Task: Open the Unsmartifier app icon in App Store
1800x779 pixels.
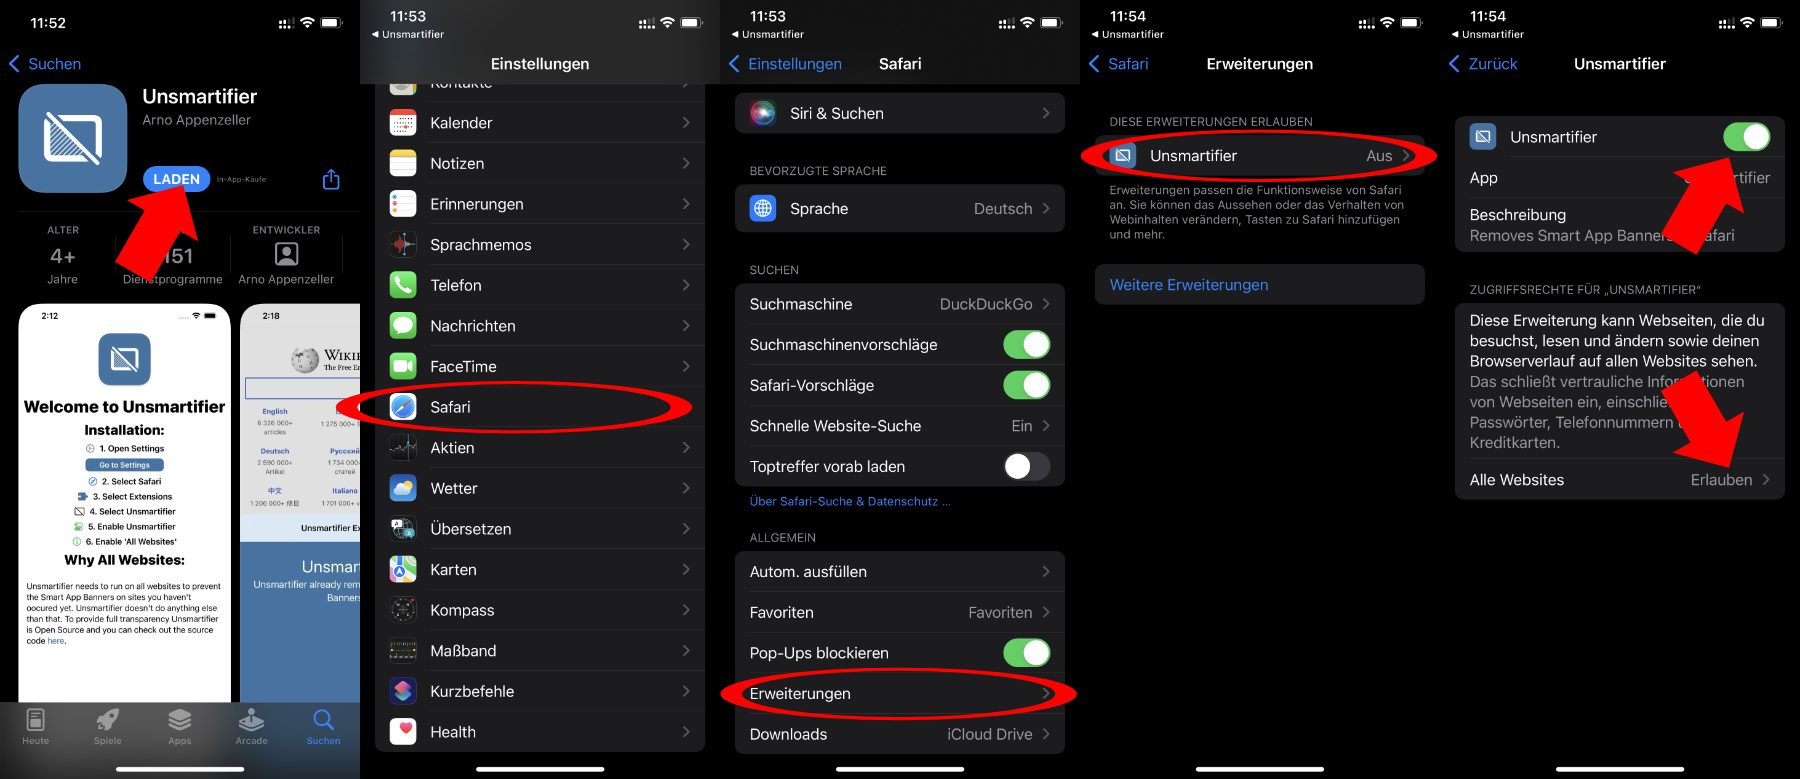Action: tap(73, 138)
